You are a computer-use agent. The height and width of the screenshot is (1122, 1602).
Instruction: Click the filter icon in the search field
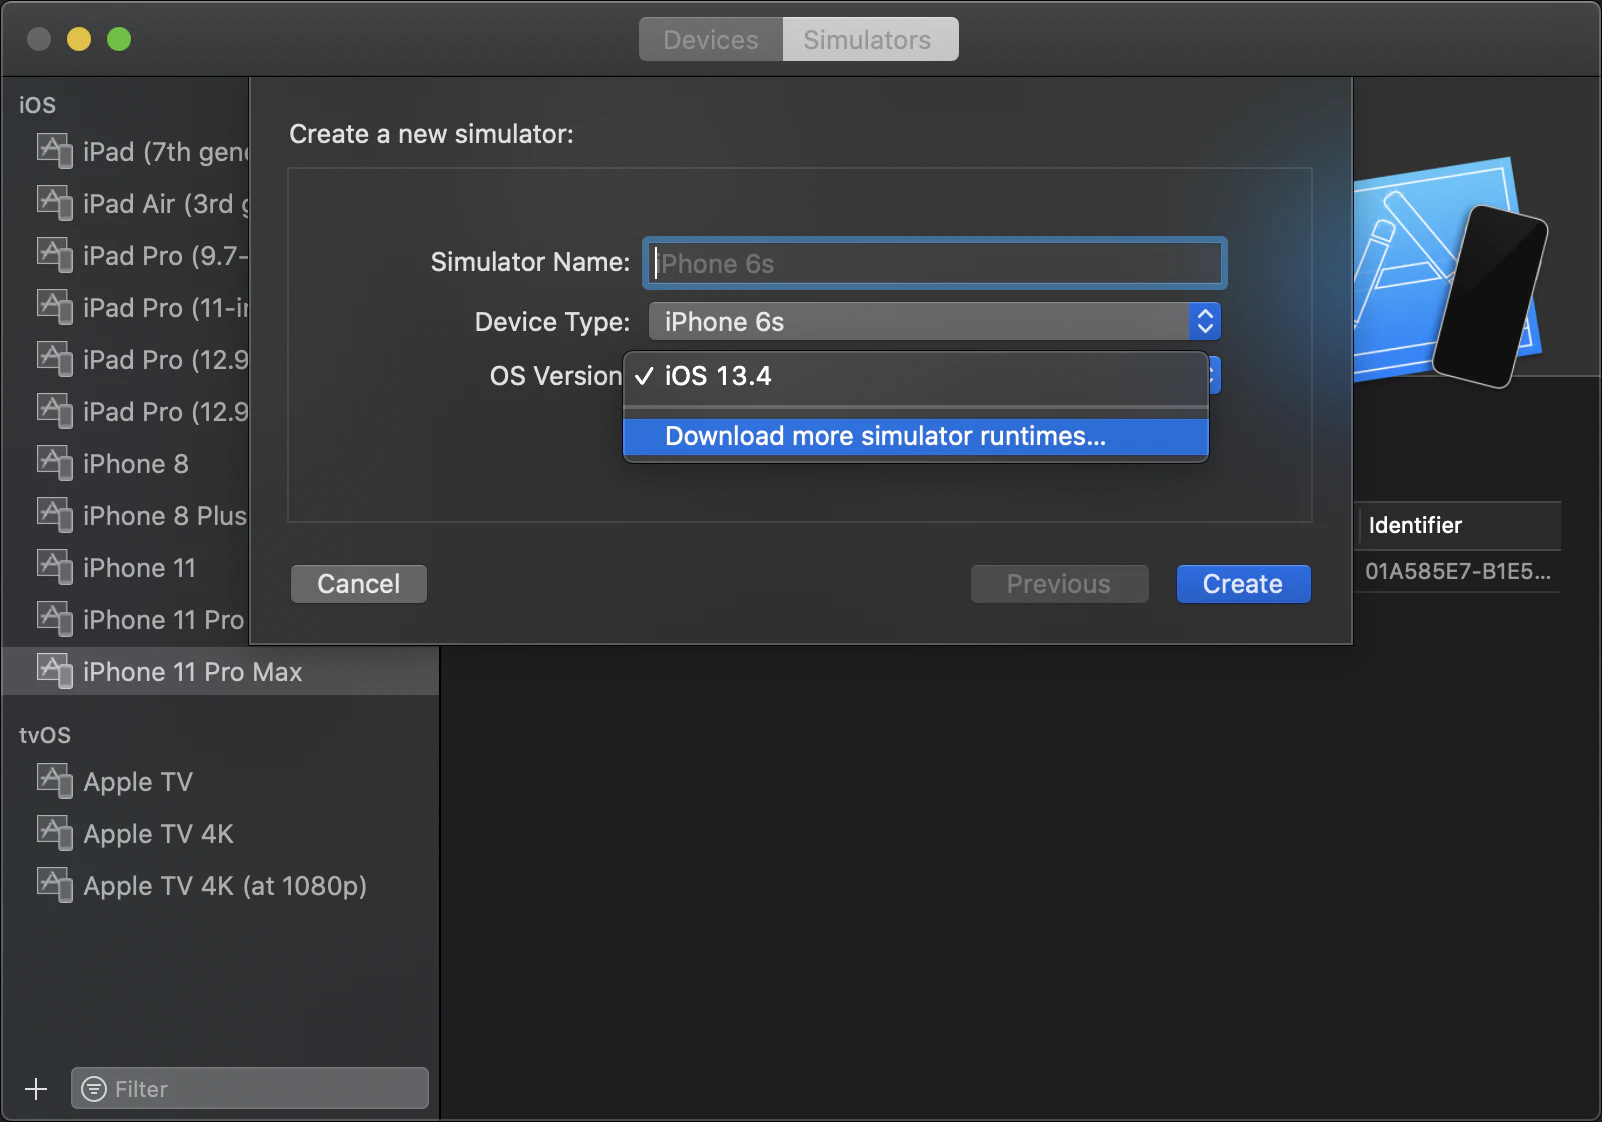94,1089
